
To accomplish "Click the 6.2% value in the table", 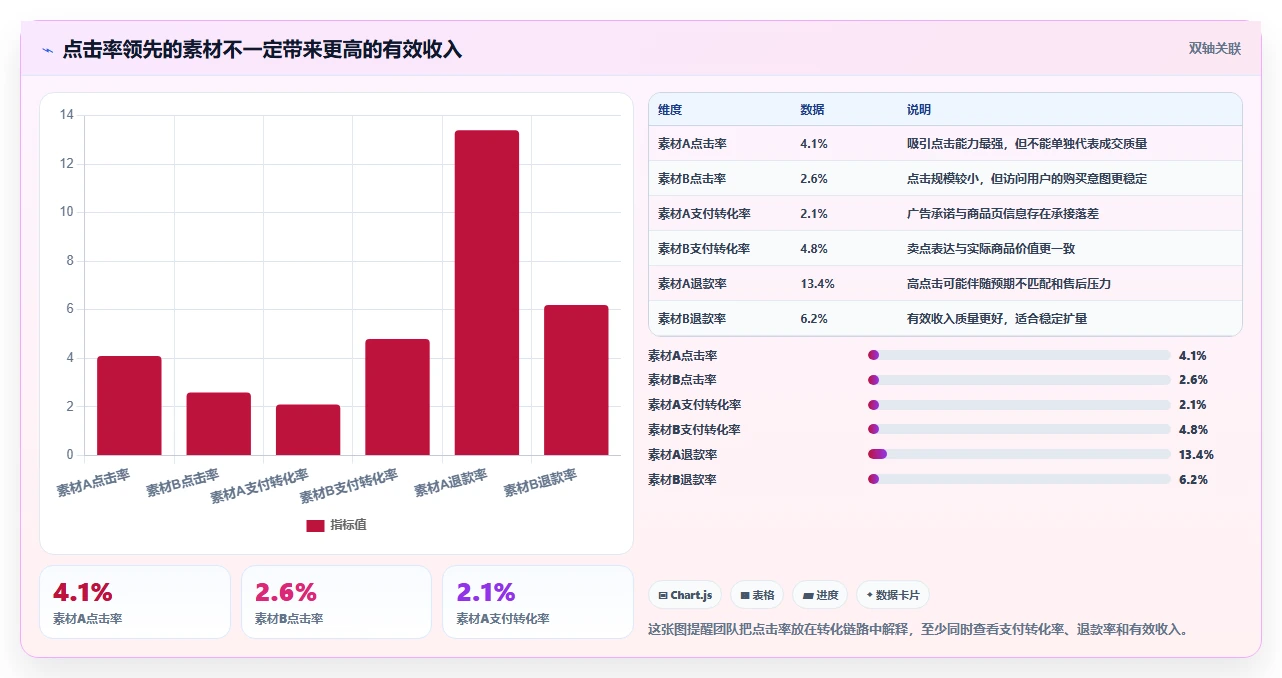I will [x=814, y=319].
